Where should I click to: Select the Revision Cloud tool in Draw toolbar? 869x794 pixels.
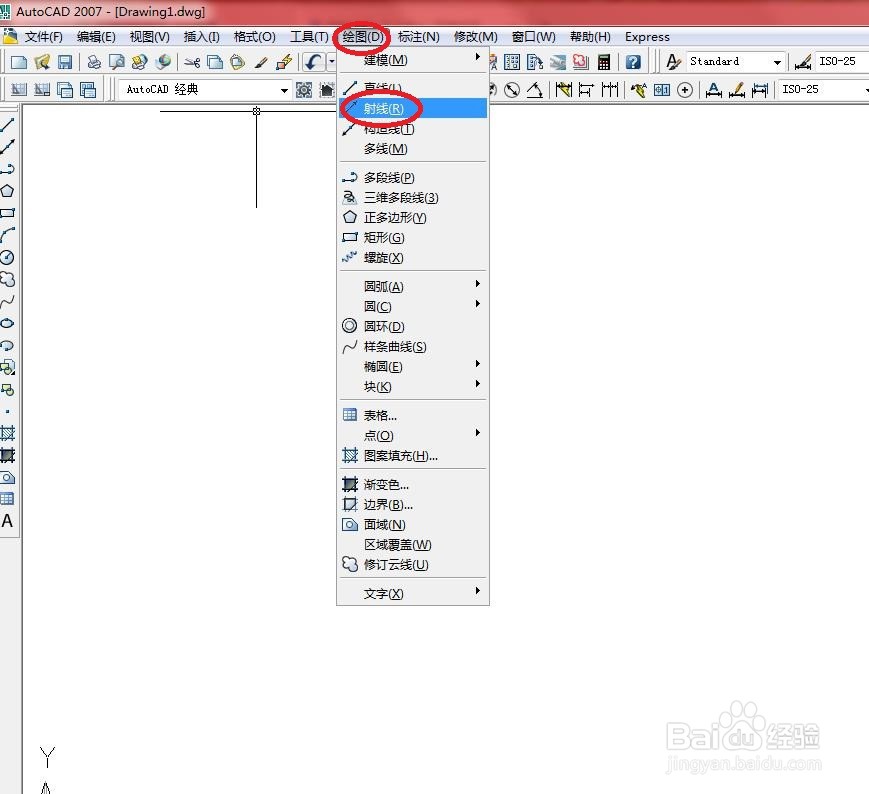tap(7, 279)
